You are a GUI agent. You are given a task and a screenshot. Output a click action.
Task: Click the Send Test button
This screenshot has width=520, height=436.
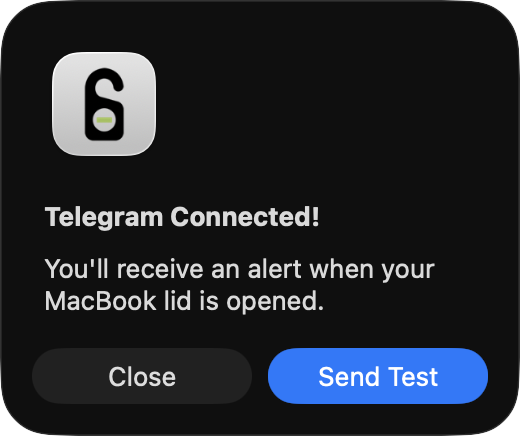click(x=378, y=376)
